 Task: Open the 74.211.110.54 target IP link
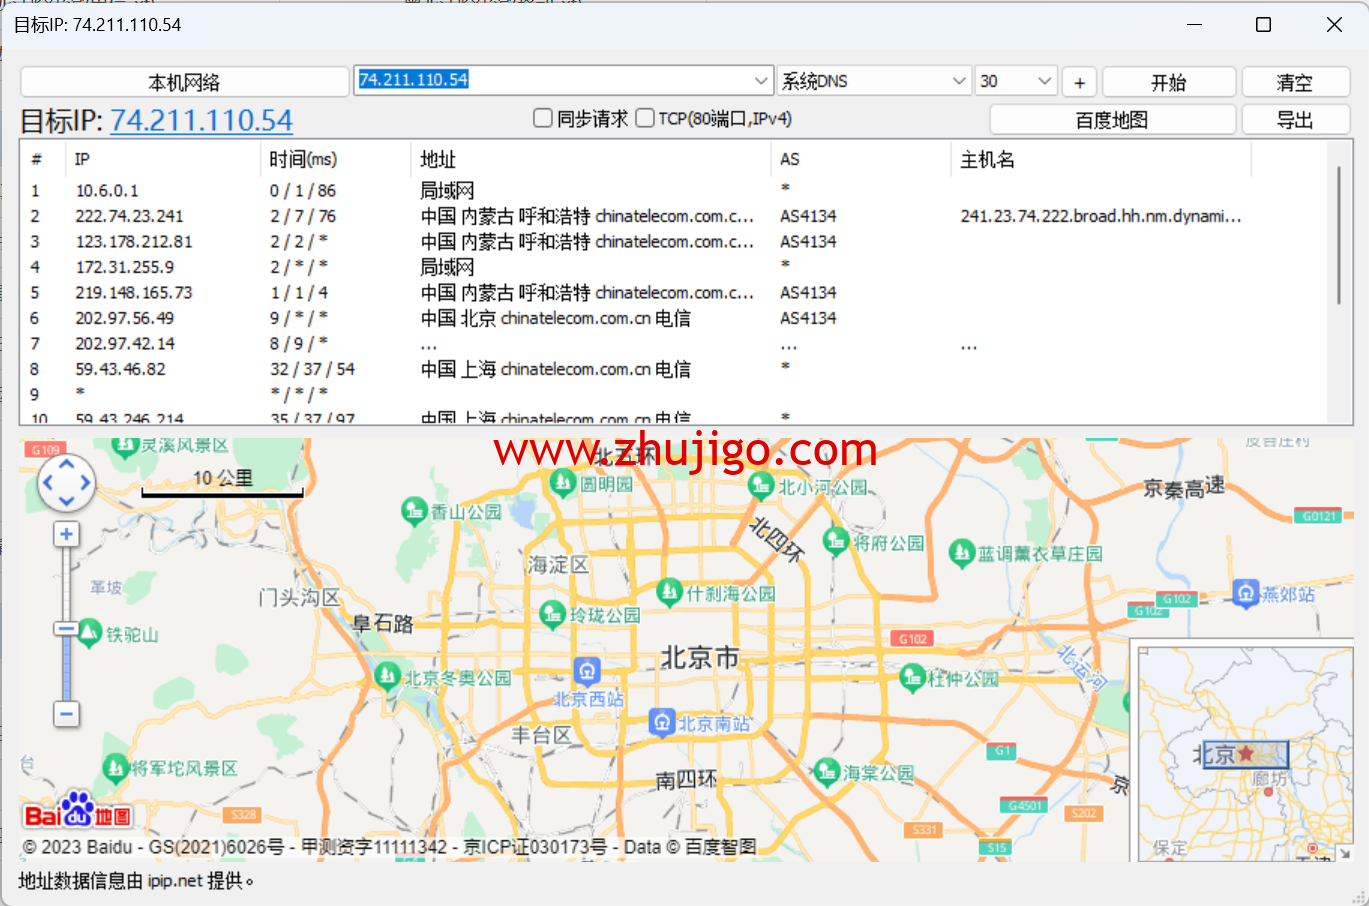pos(201,121)
